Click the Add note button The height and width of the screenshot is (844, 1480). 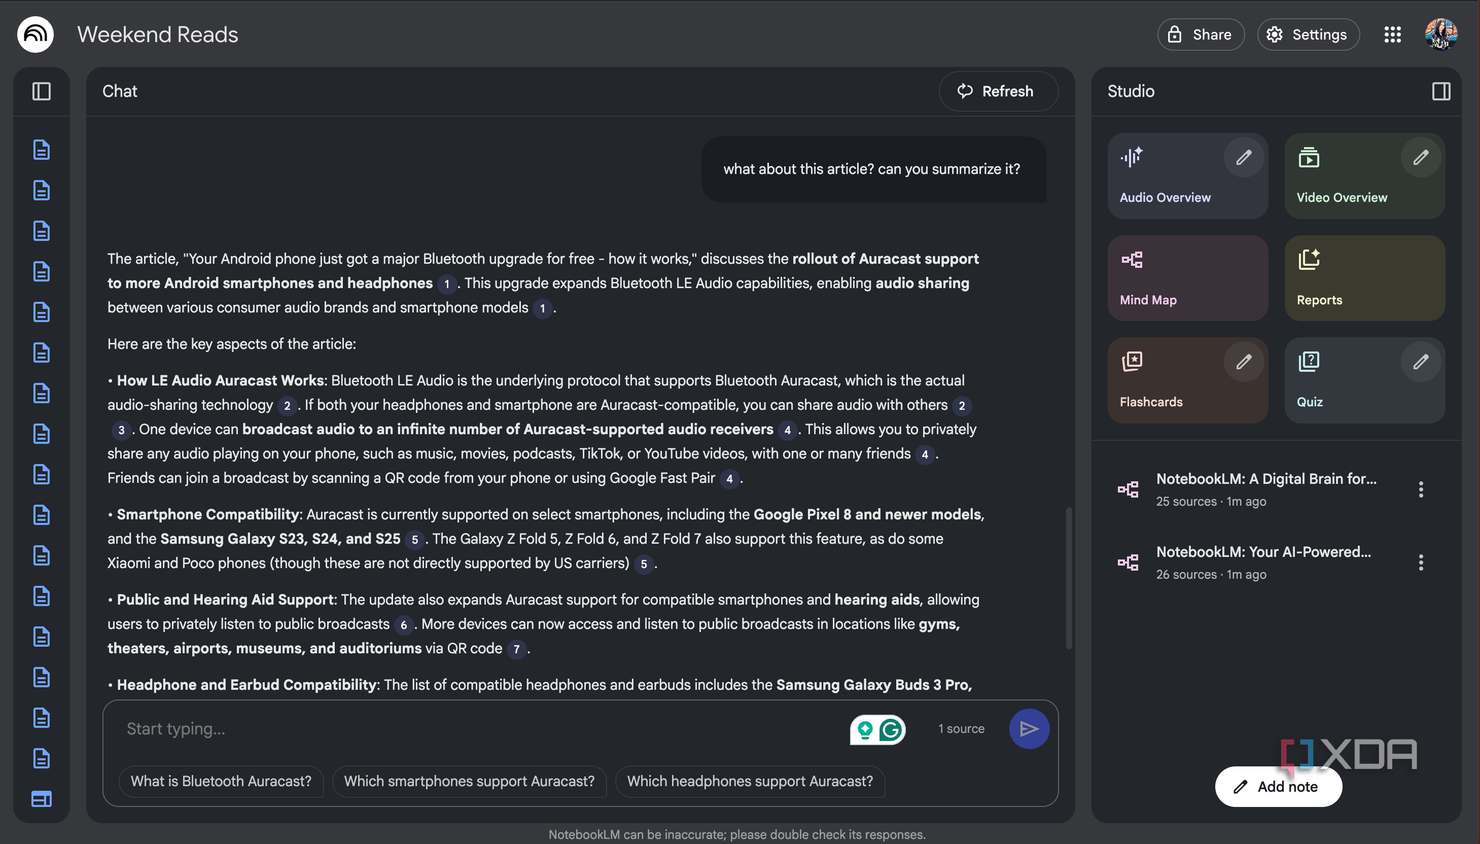pos(1278,787)
